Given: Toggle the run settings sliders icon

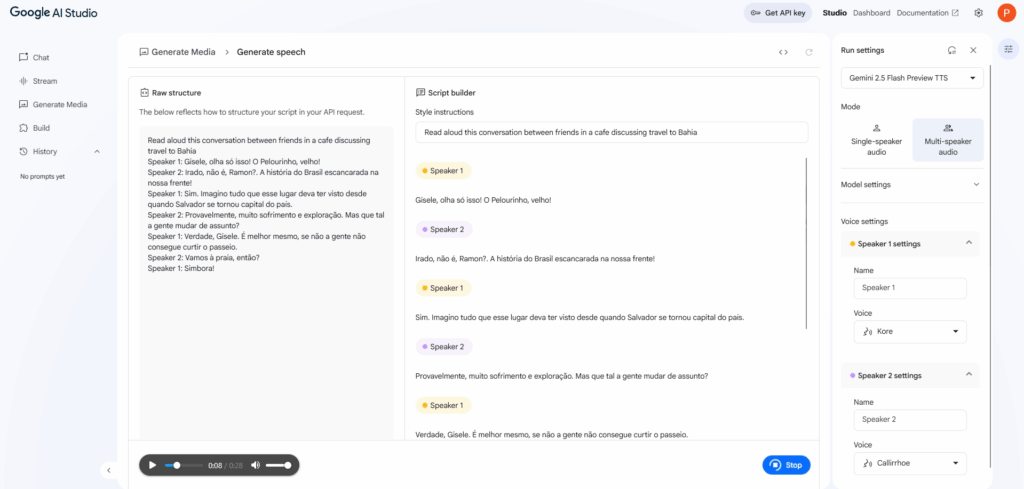Looking at the screenshot, I should [1008, 49].
